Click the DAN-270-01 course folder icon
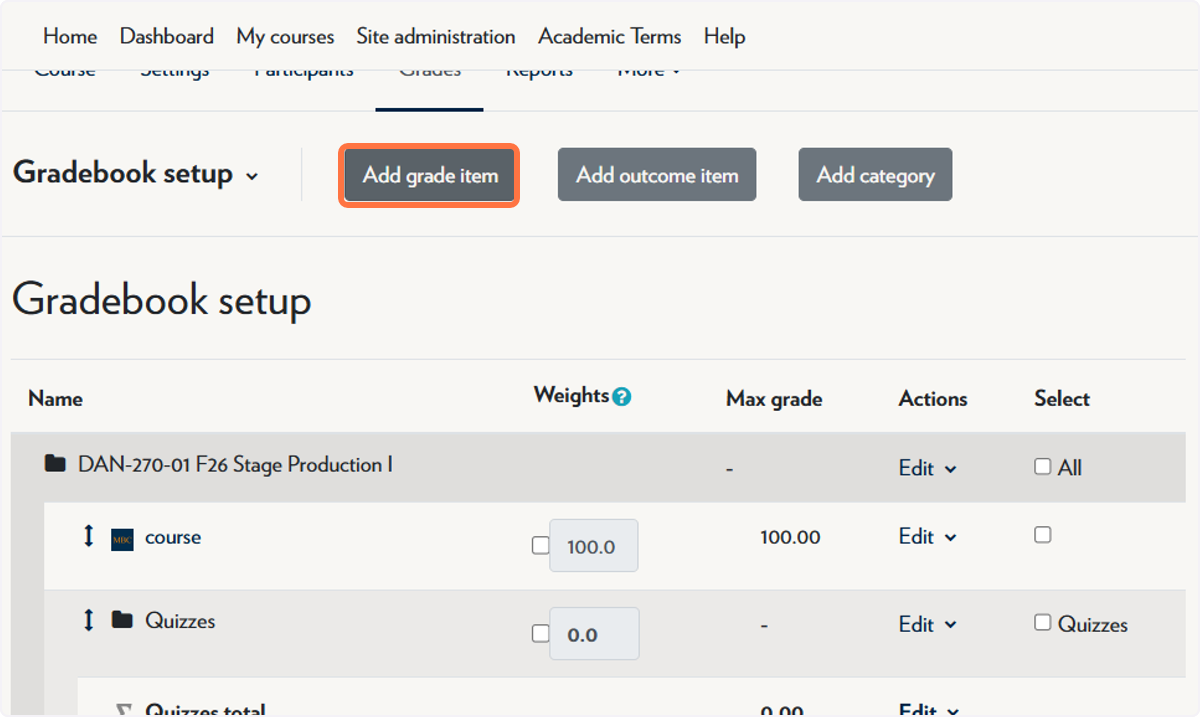Screen dimensions: 1200x717 (56, 464)
